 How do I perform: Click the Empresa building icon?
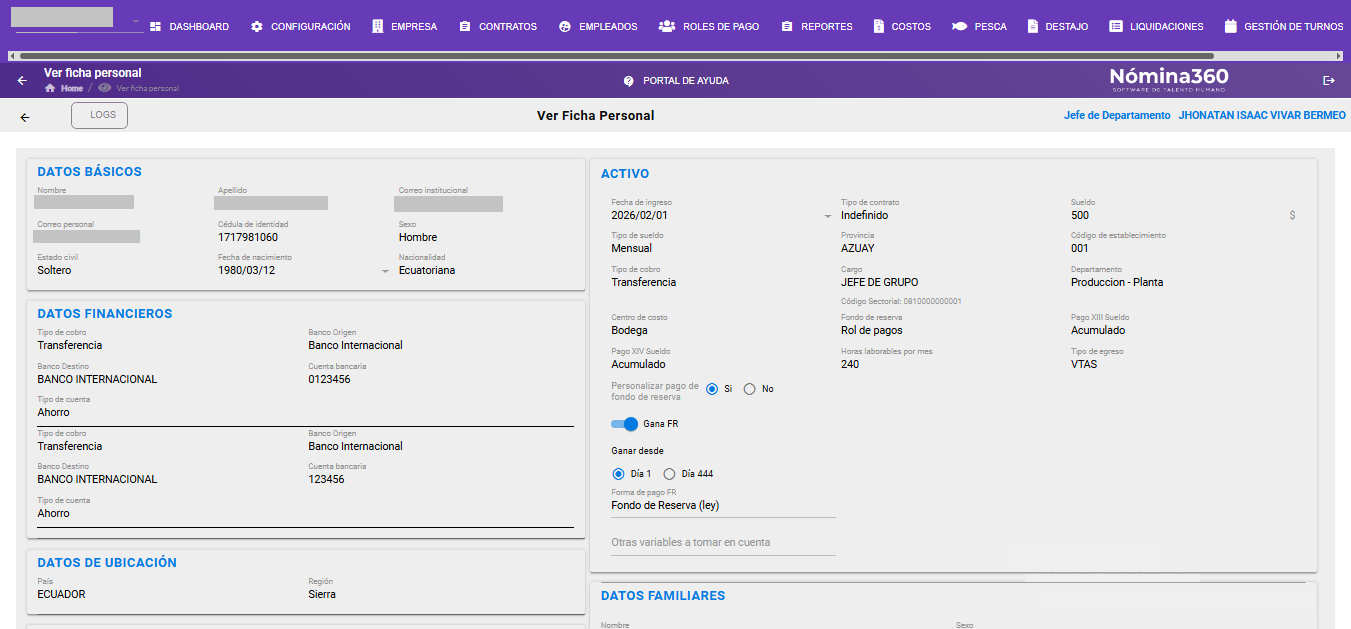click(x=378, y=27)
